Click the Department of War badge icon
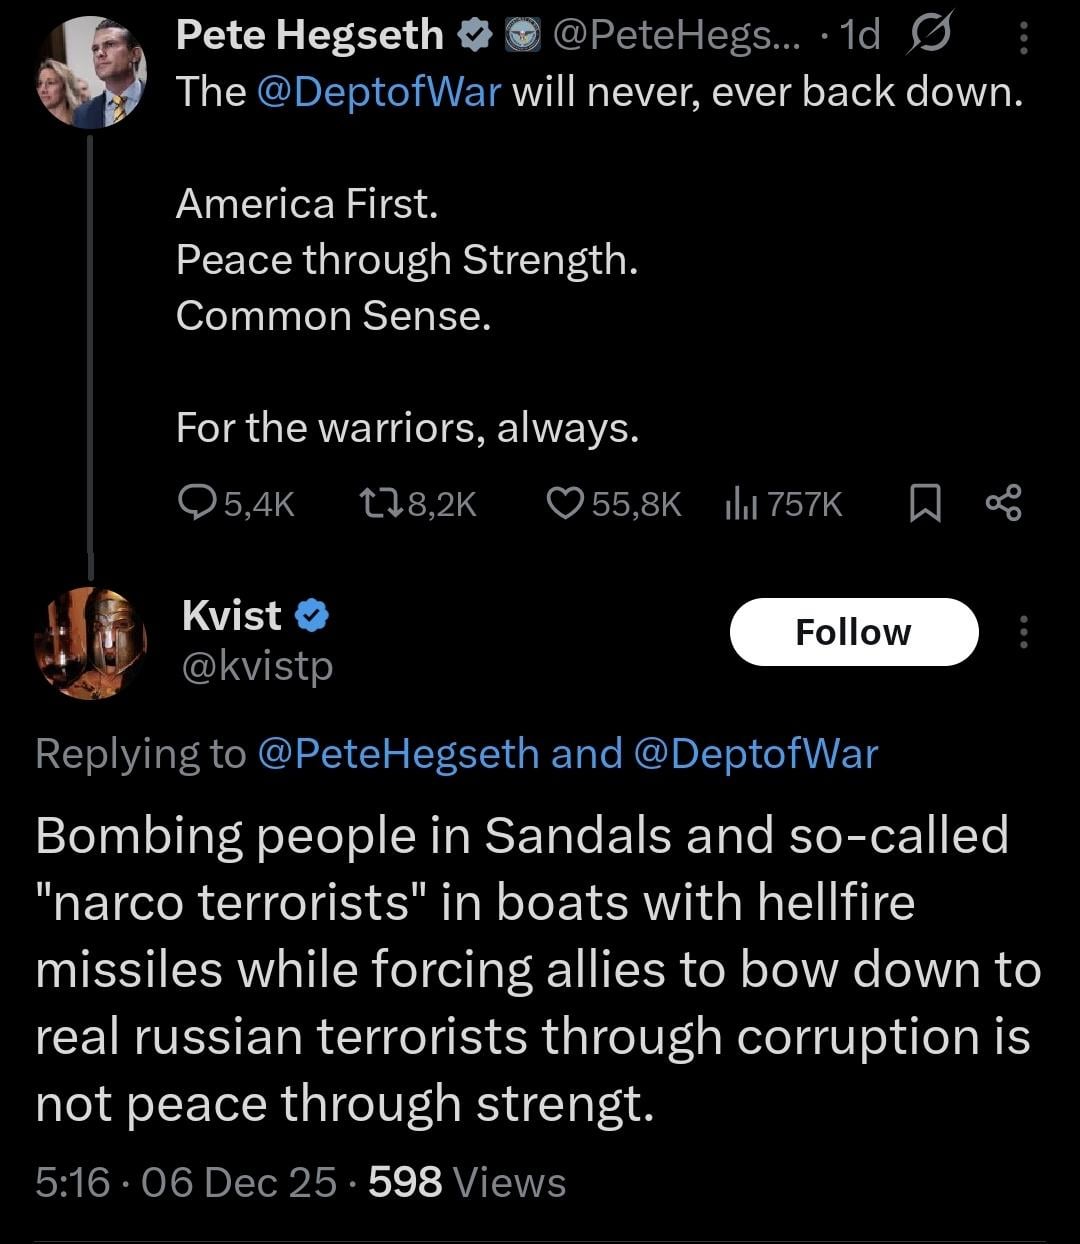1080x1244 pixels. click(519, 36)
